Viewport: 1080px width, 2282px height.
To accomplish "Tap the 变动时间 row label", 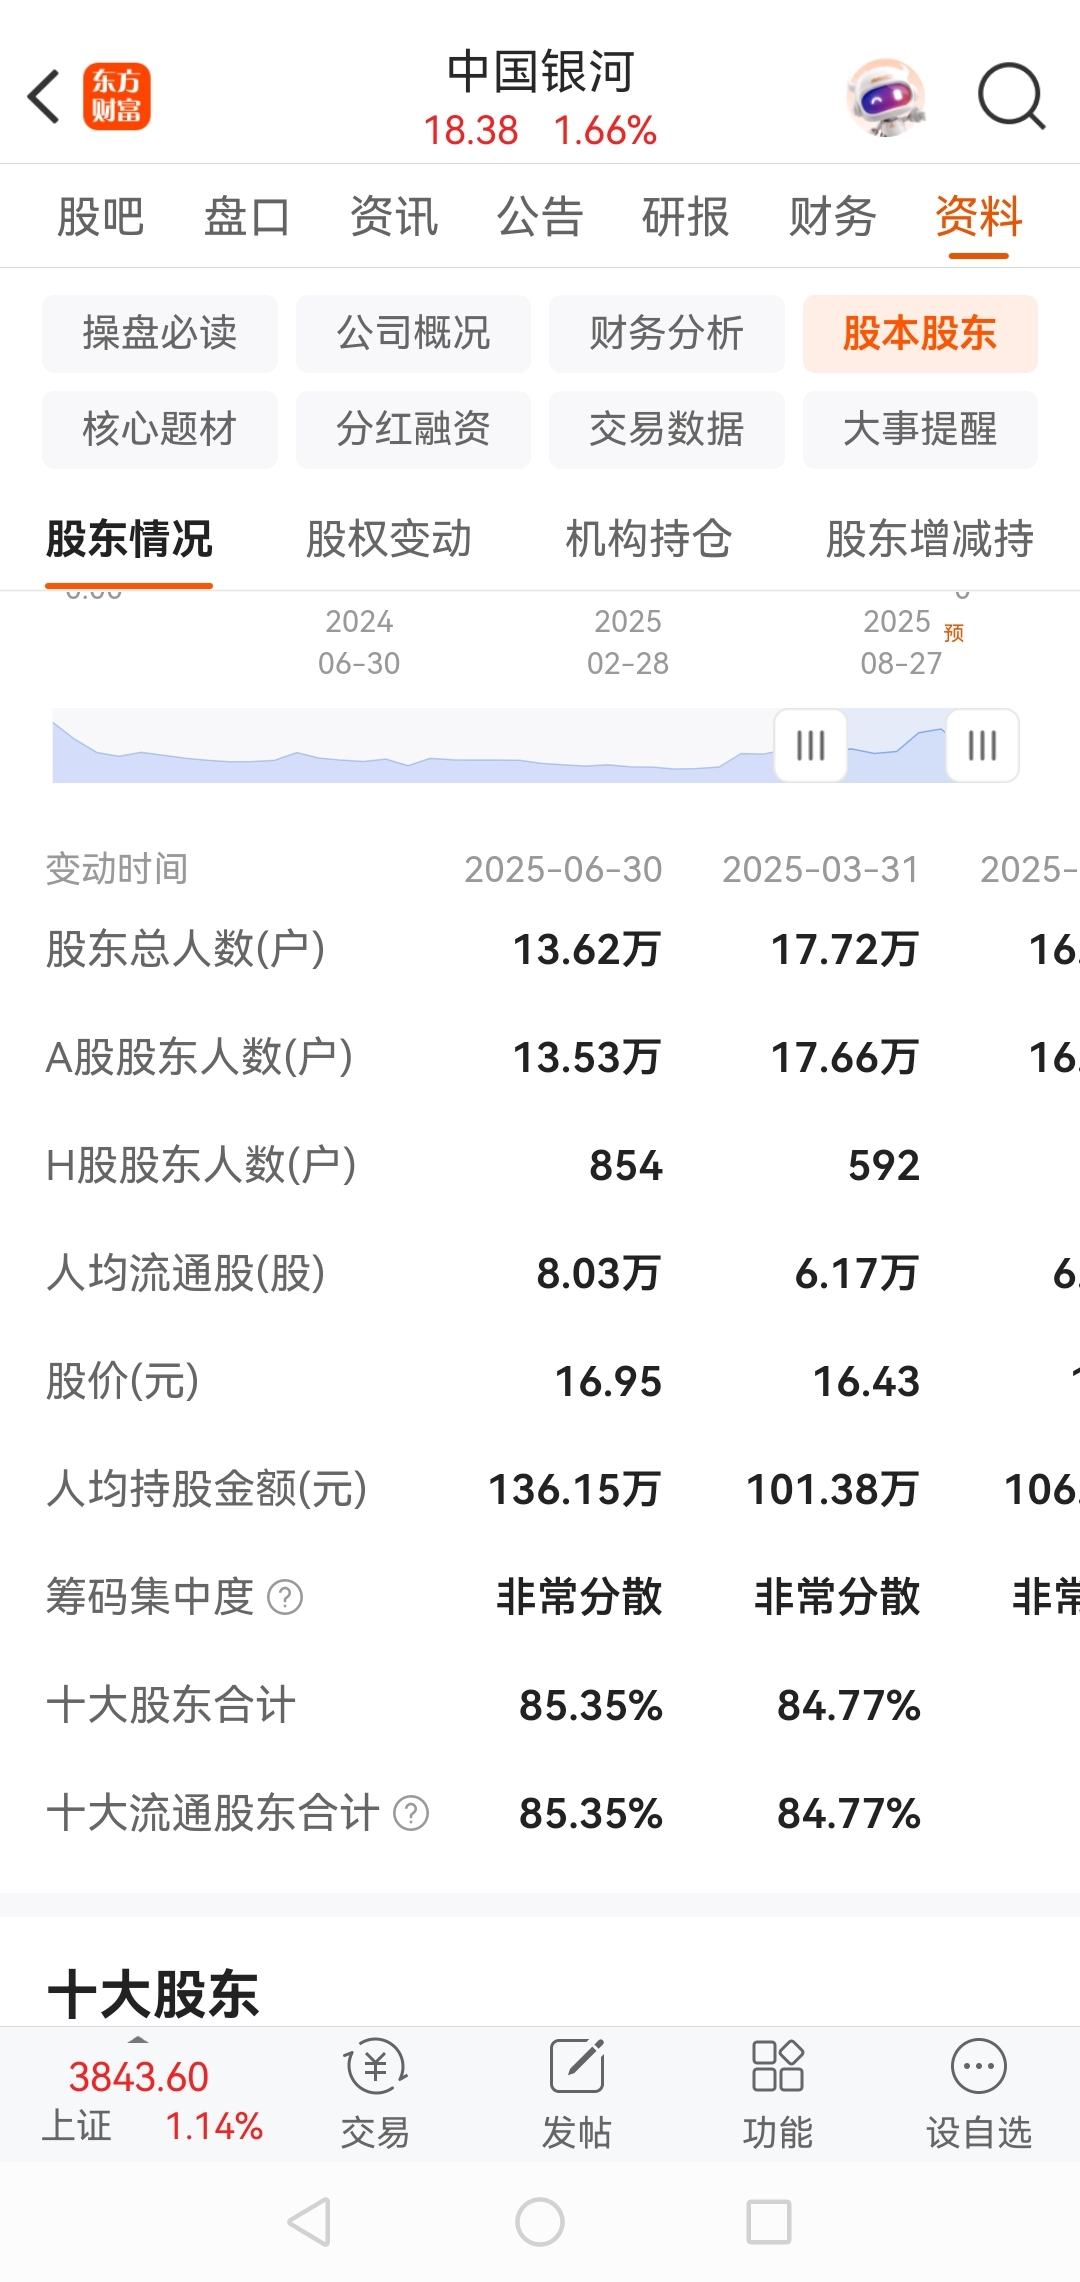I will (x=117, y=869).
